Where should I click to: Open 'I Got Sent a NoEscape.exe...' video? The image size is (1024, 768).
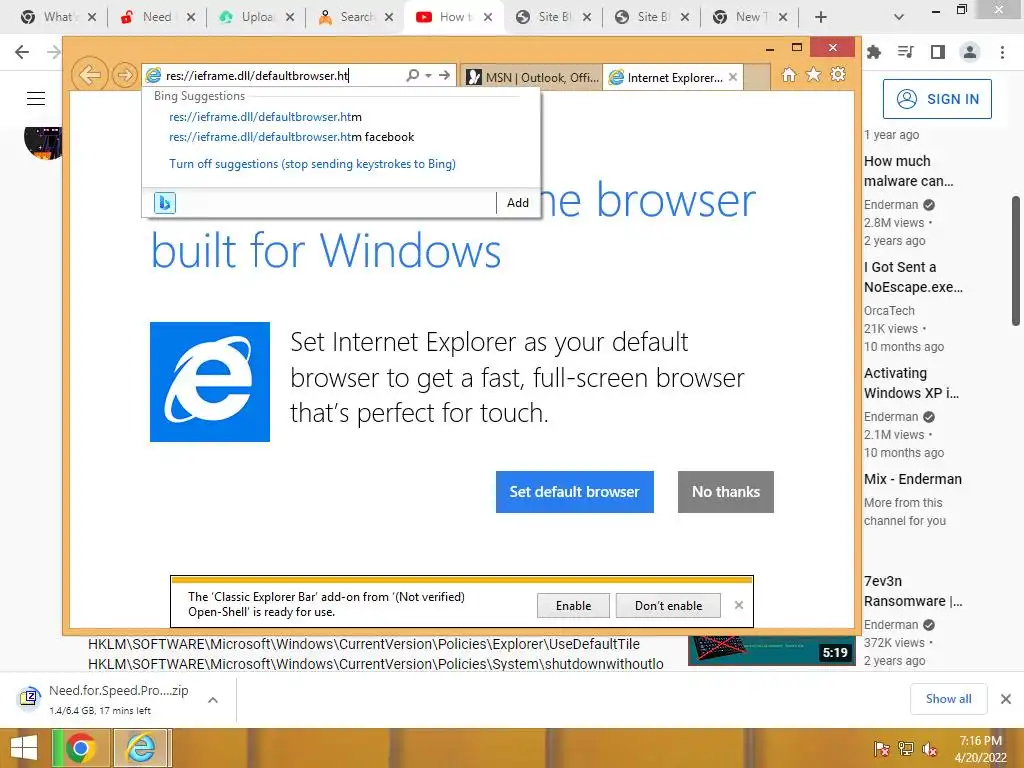[913, 277]
